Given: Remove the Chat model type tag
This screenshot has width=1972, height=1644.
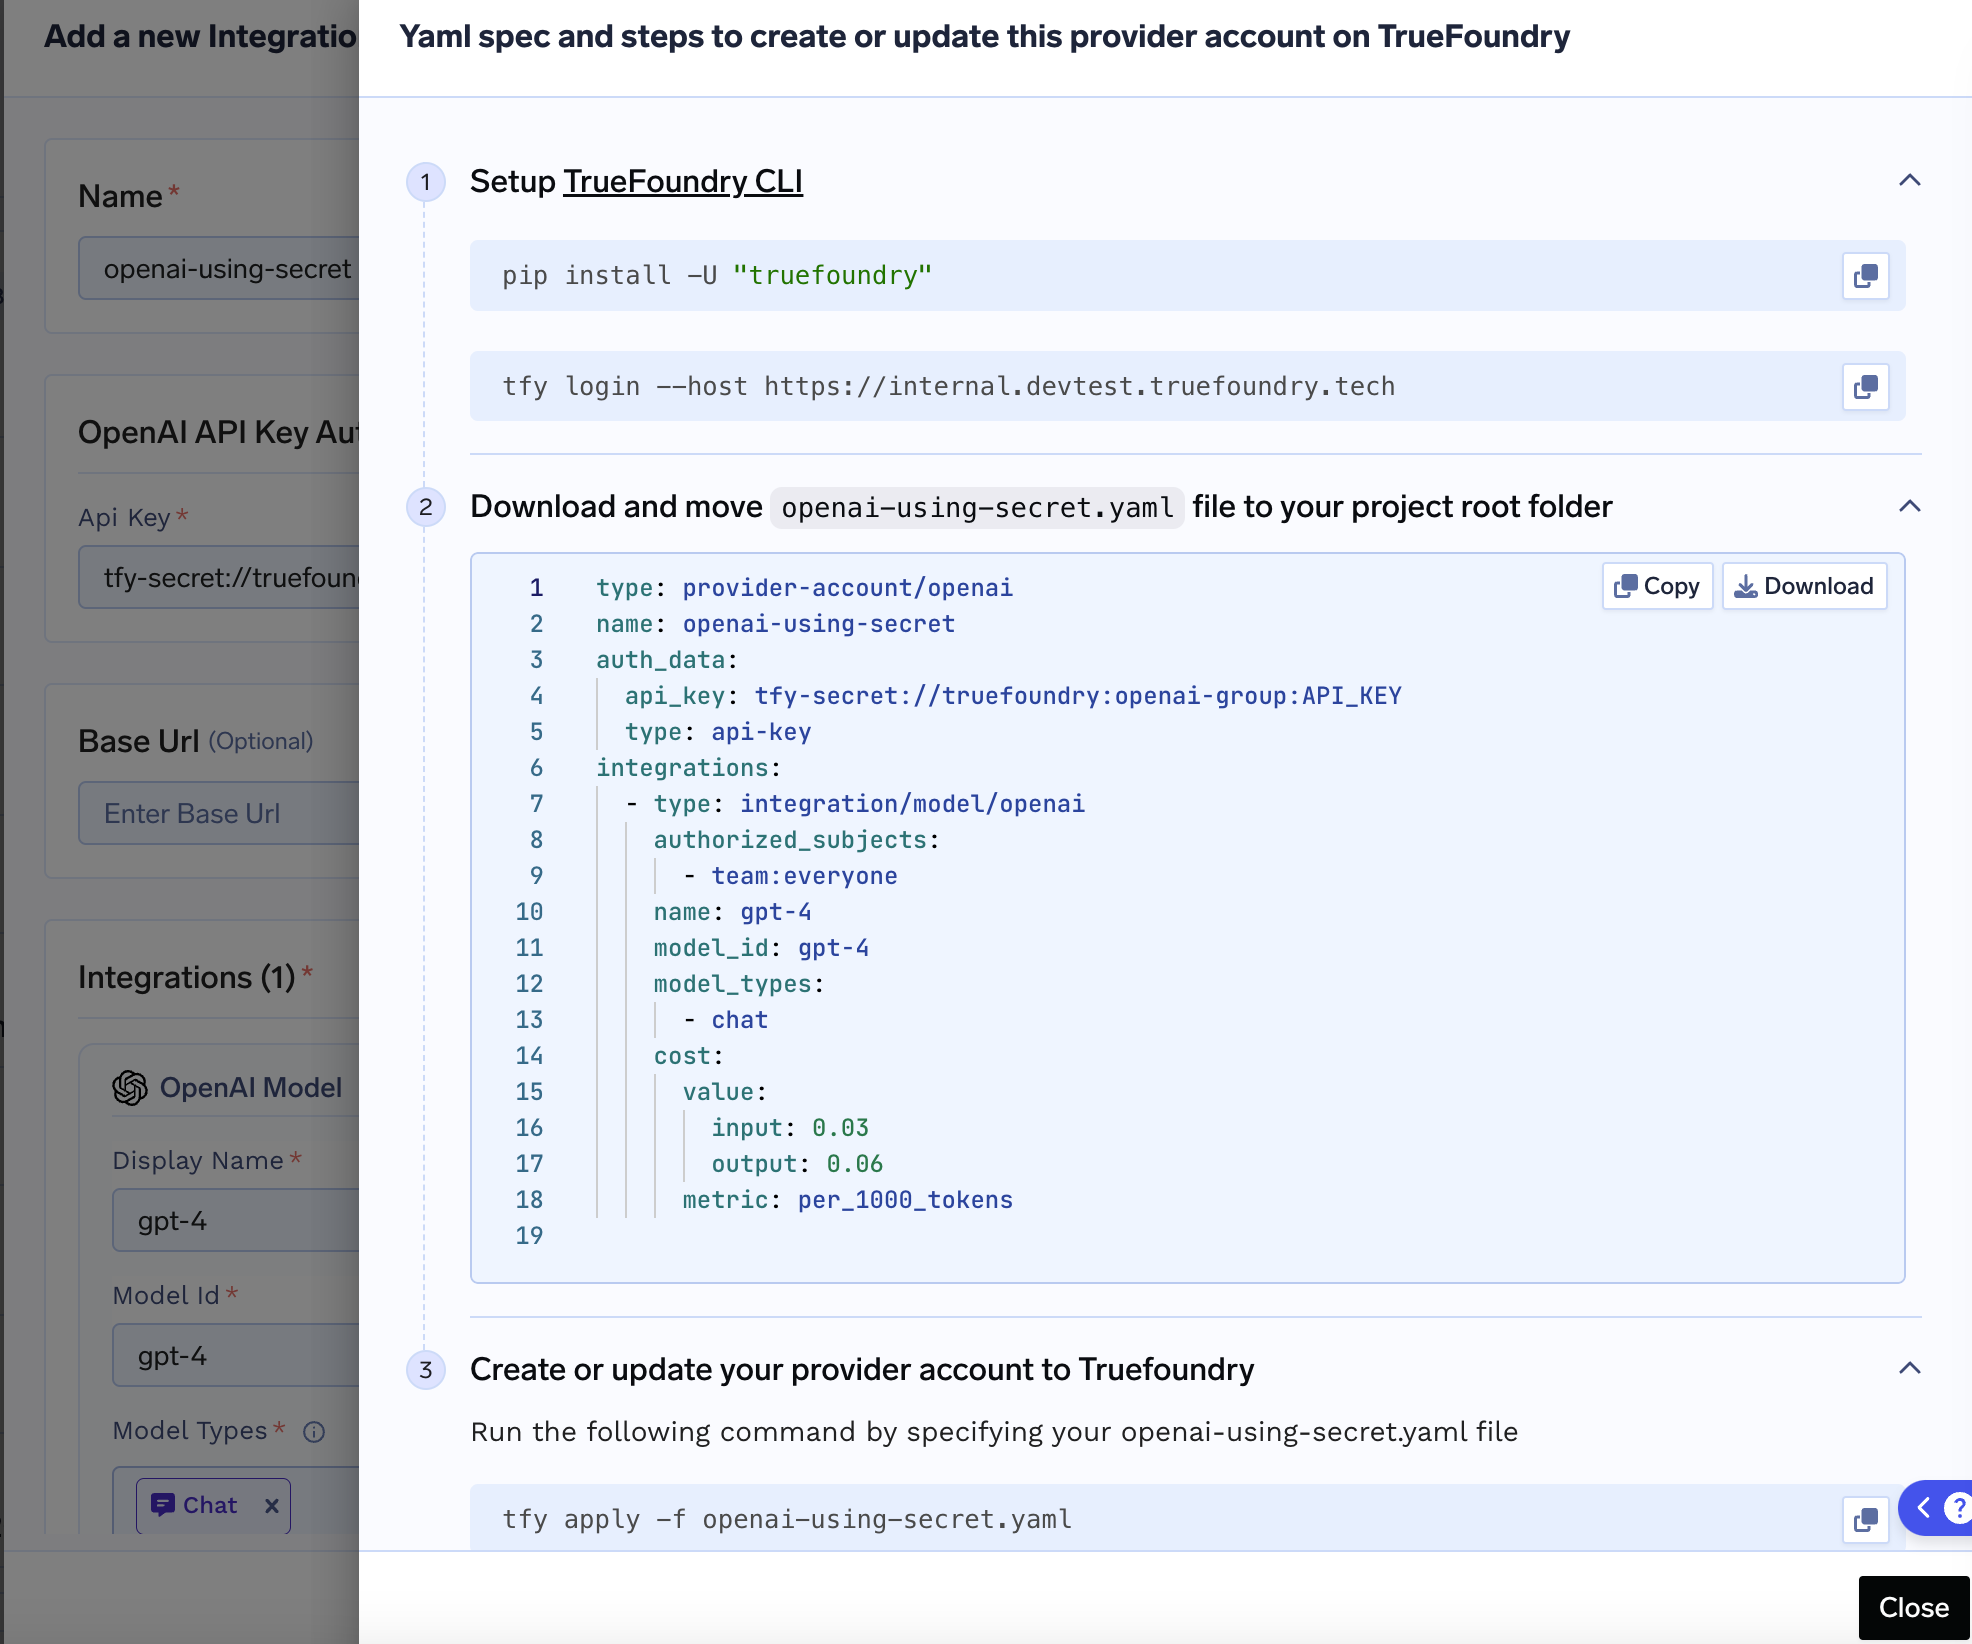Looking at the screenshot, I should pos(271,1506).
